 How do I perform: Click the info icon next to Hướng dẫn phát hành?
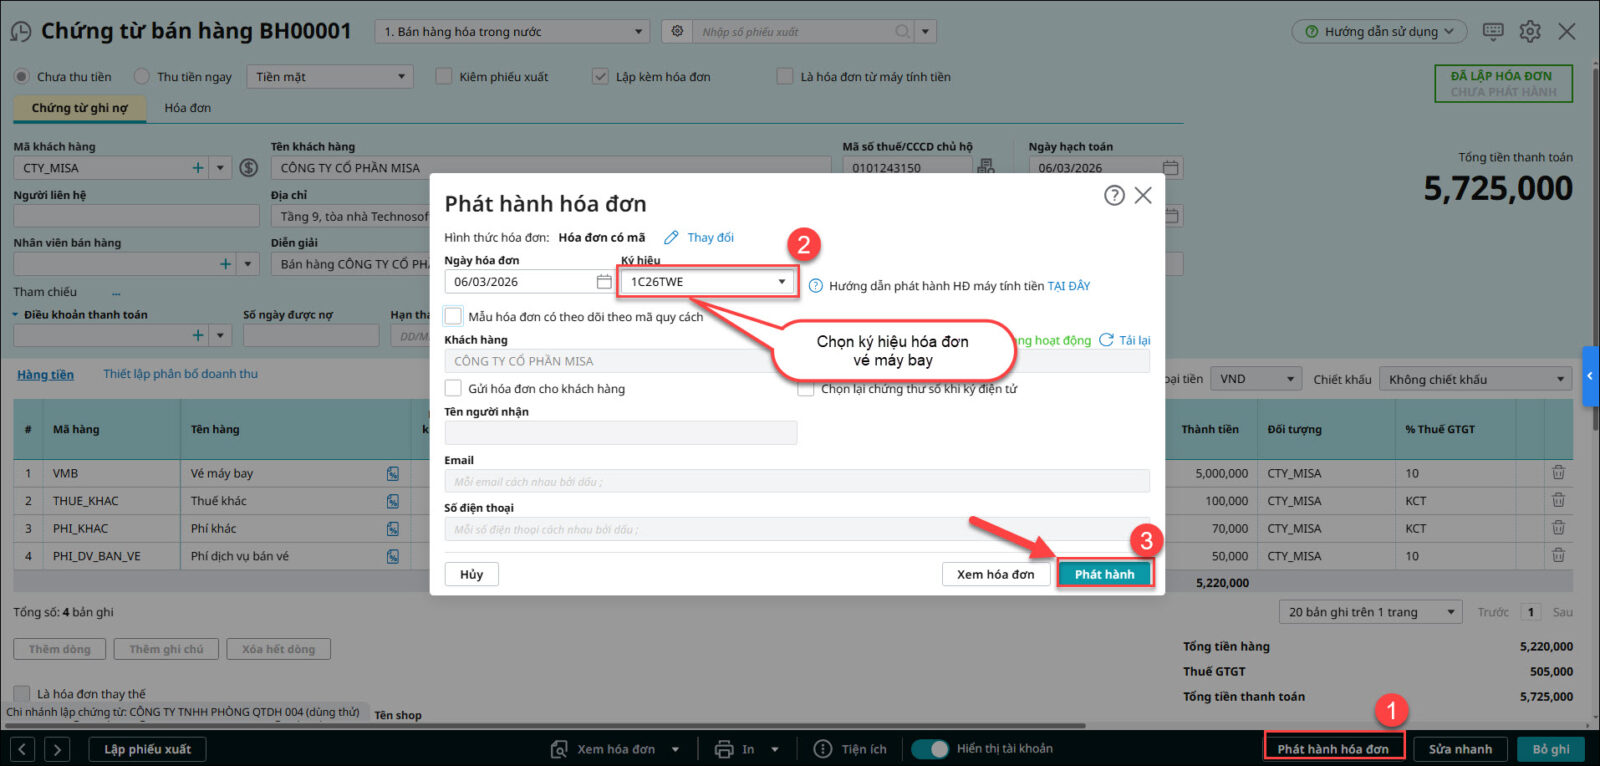tap(816, 286)
